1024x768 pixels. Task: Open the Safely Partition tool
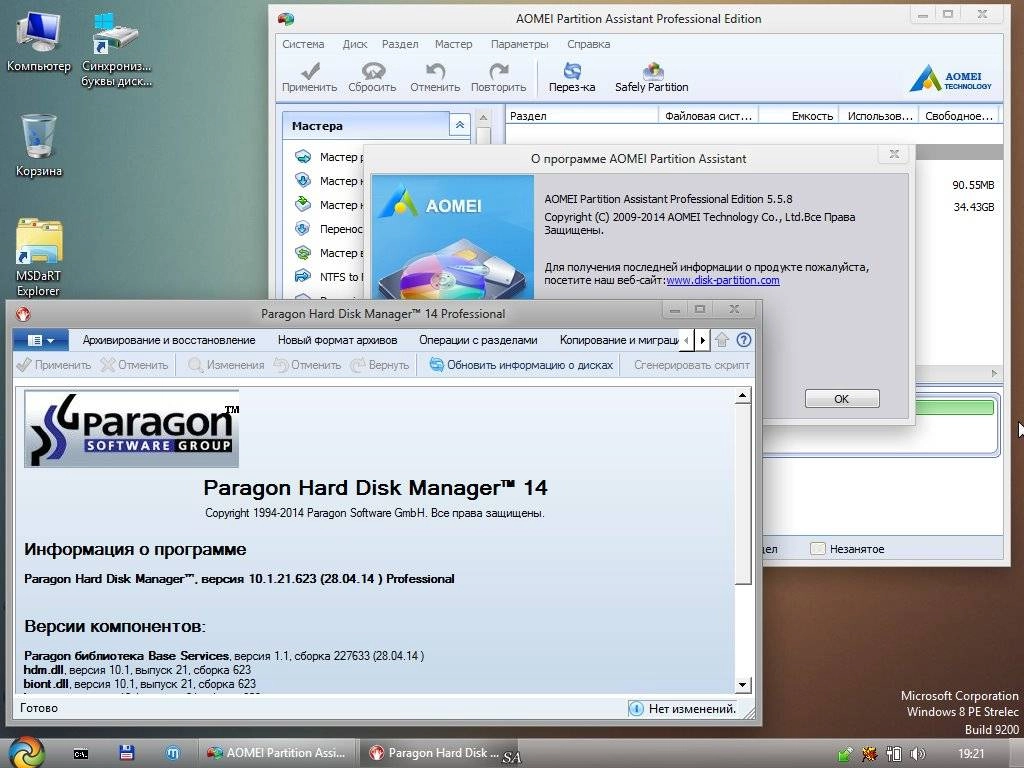pyautogui.click(x=652, y=77)
